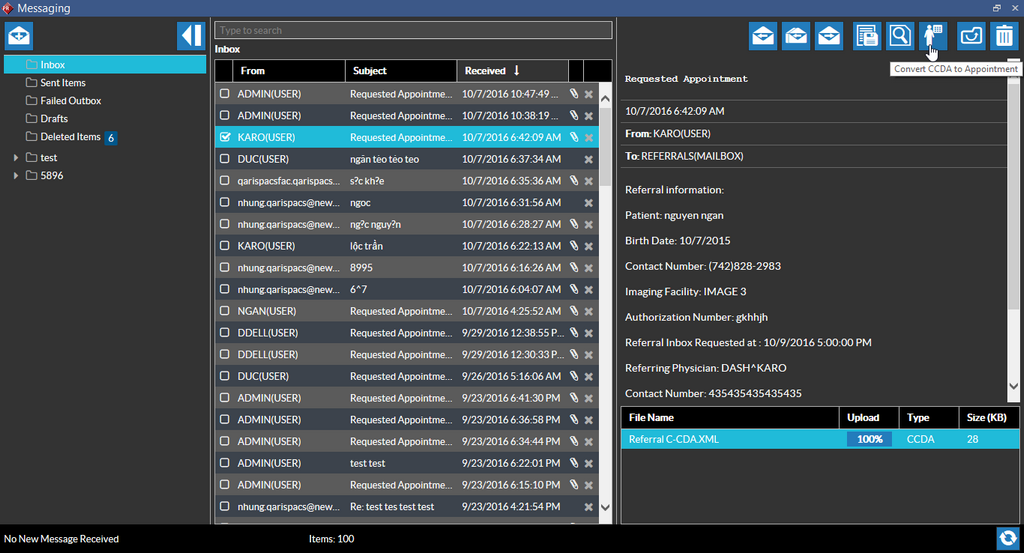Image resolution: width=1024 pixels, height=553 pixels.
Task: Click the move-to-folder icon
Action: coord(971,36)
